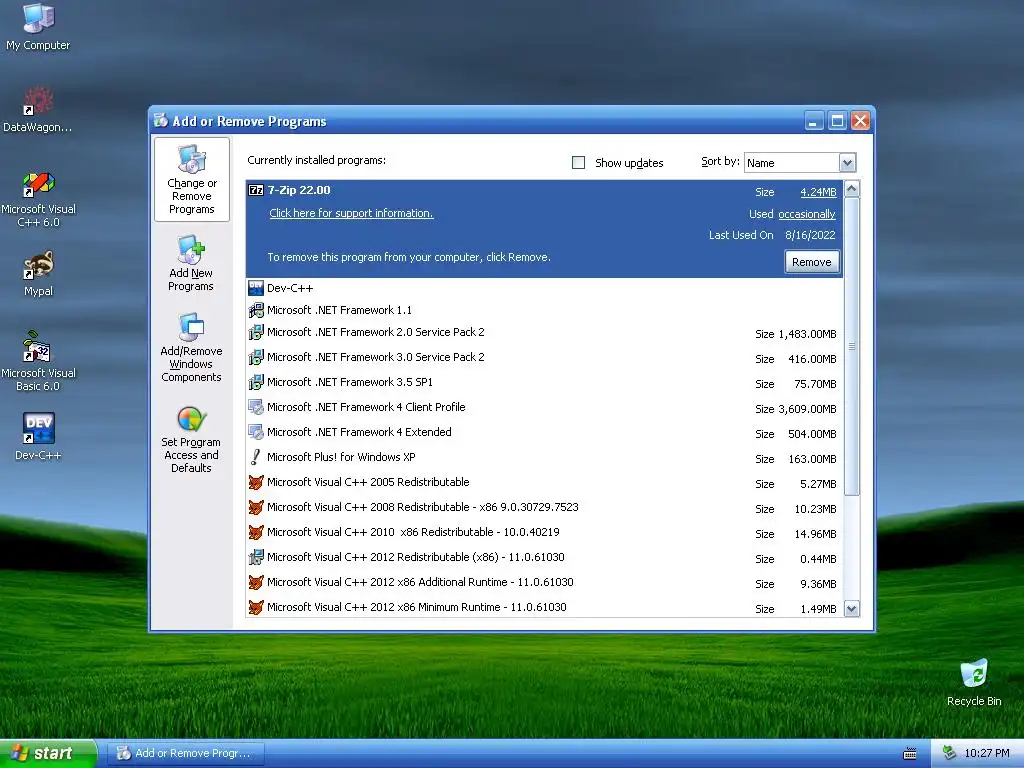Click Visual C++ 2012 Redistributable (x86) icon
The width and height of the screenshot is (1024, 768).
[x=256, y=557]
